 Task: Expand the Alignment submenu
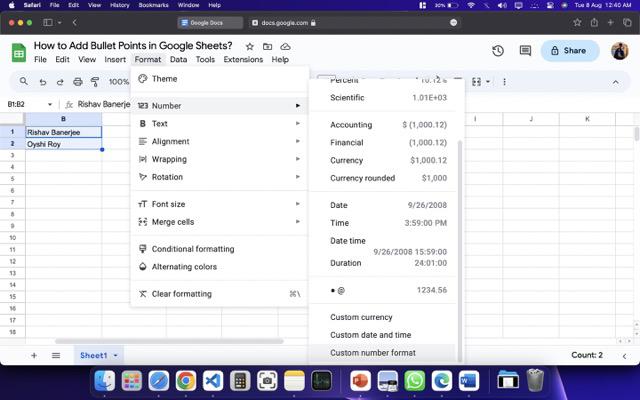coord(219,142)
